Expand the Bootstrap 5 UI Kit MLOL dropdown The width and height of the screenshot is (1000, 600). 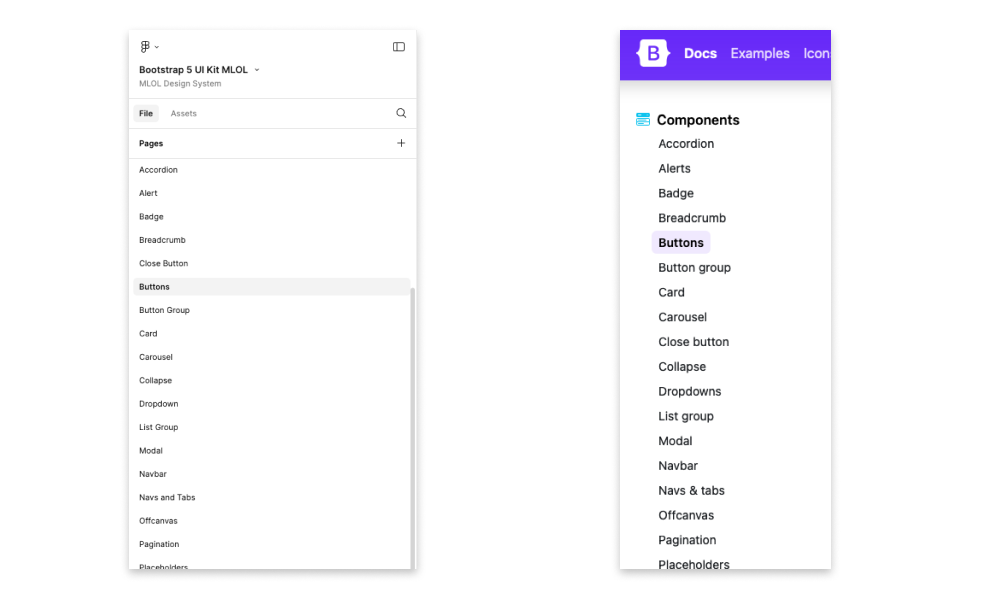click(x=257, y=70)
